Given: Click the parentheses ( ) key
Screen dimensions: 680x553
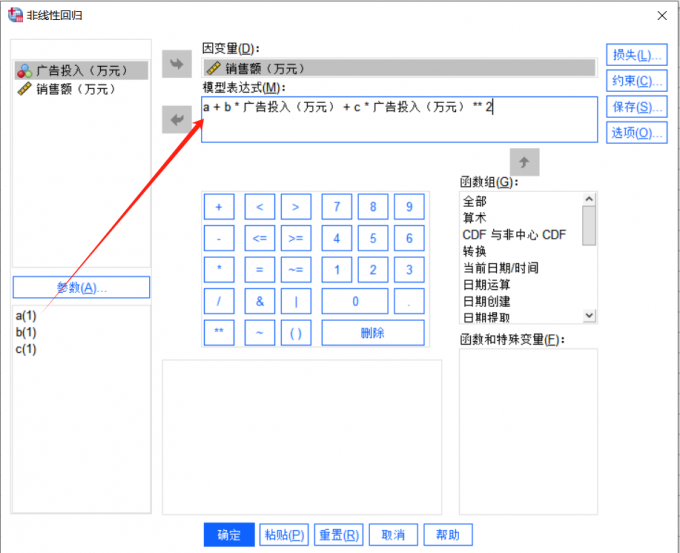Looking at the screenshot, I should (296, 333).
